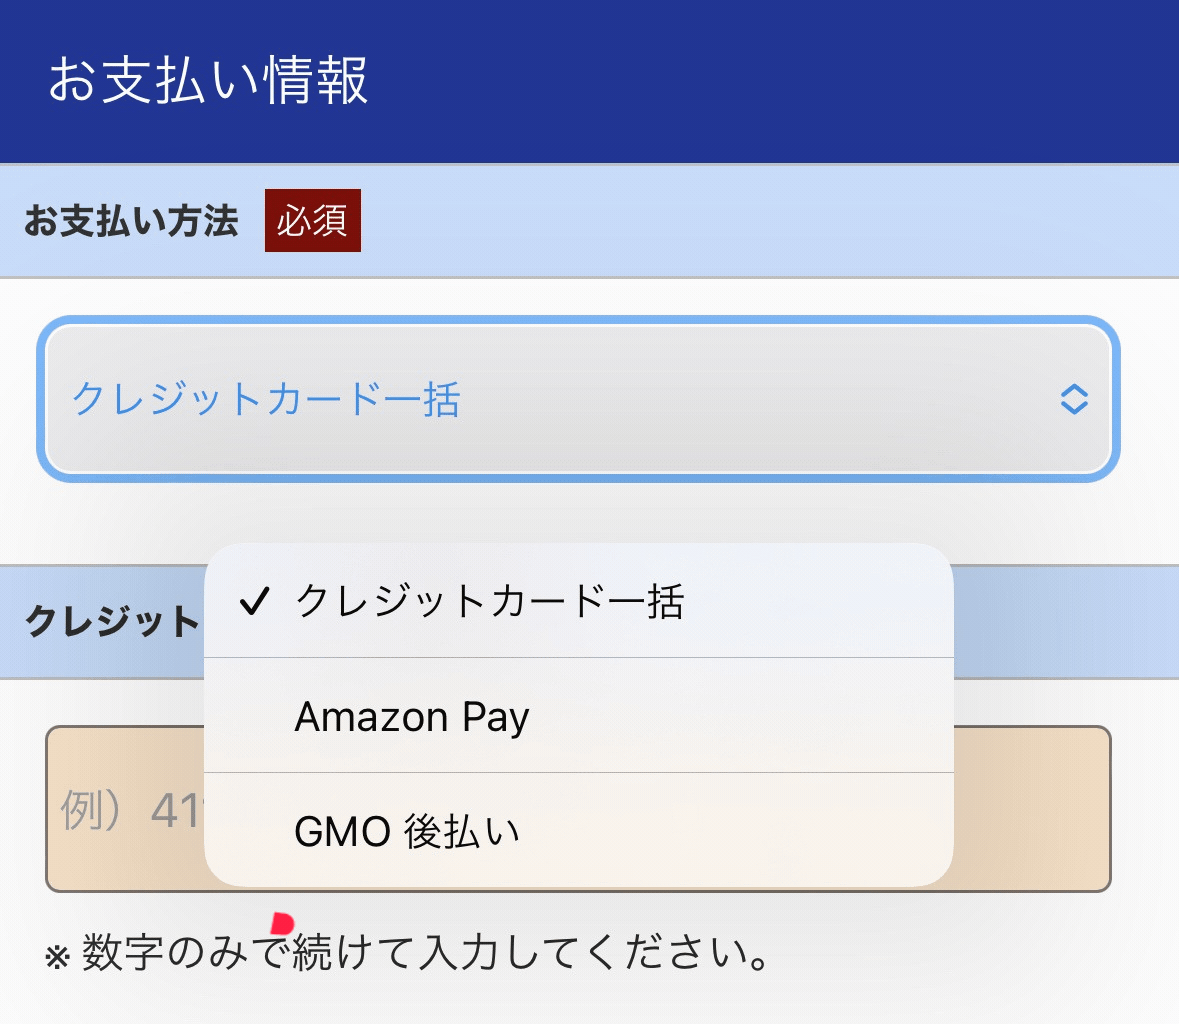
Task: Pick the checked クレジットカード一括 popup entry
Action: (489, 602)
